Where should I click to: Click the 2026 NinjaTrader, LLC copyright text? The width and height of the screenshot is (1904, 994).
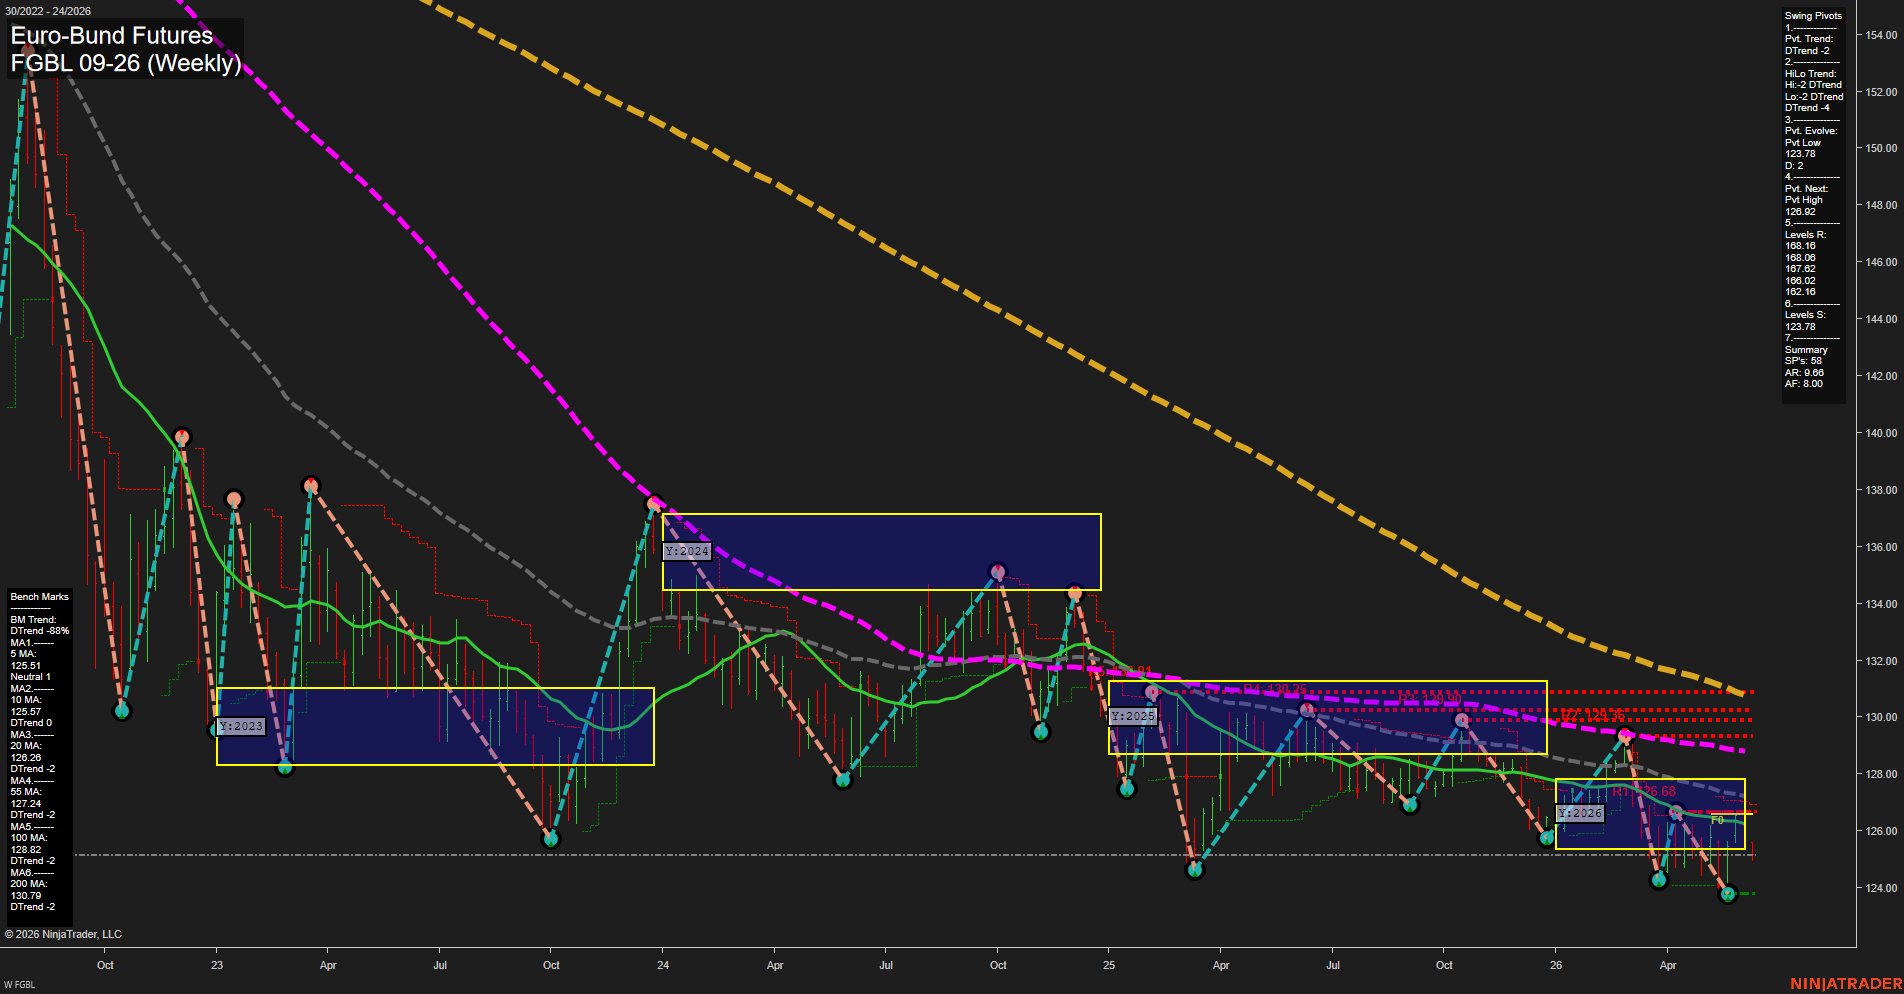(63, 934)
